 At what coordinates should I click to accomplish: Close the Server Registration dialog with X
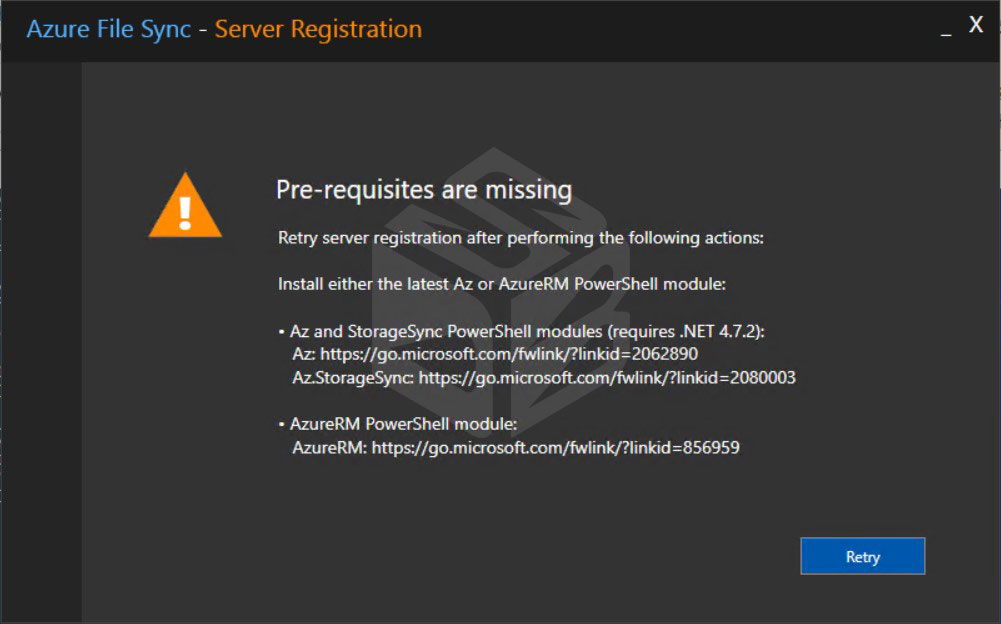975,25
